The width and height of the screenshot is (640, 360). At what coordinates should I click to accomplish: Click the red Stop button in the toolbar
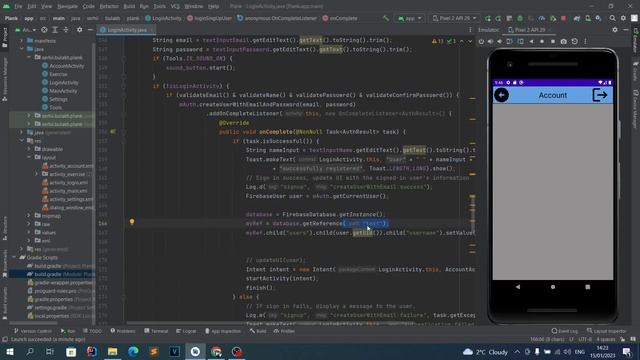(x=564, y=18)
